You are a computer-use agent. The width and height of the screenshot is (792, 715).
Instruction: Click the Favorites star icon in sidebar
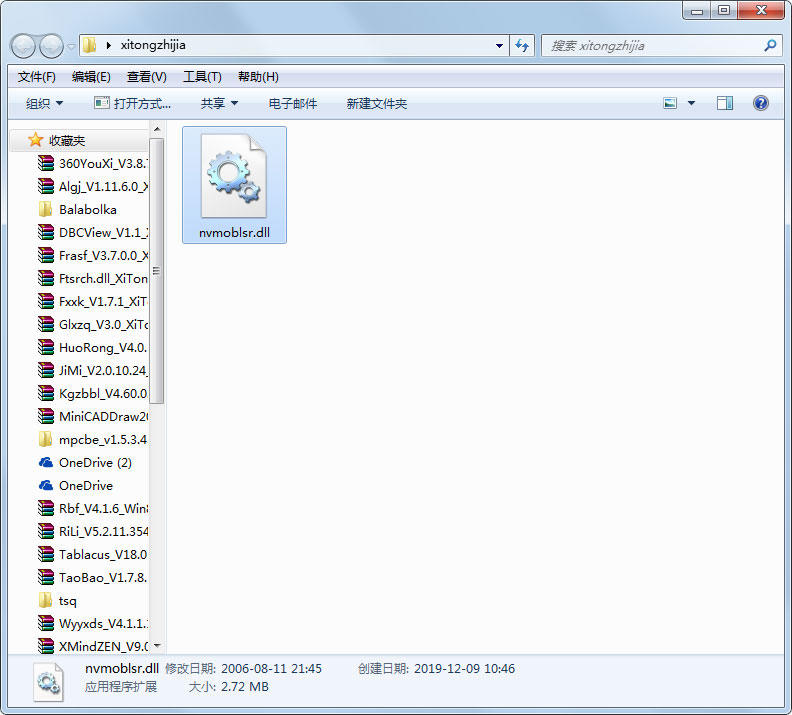coord(35,140)
